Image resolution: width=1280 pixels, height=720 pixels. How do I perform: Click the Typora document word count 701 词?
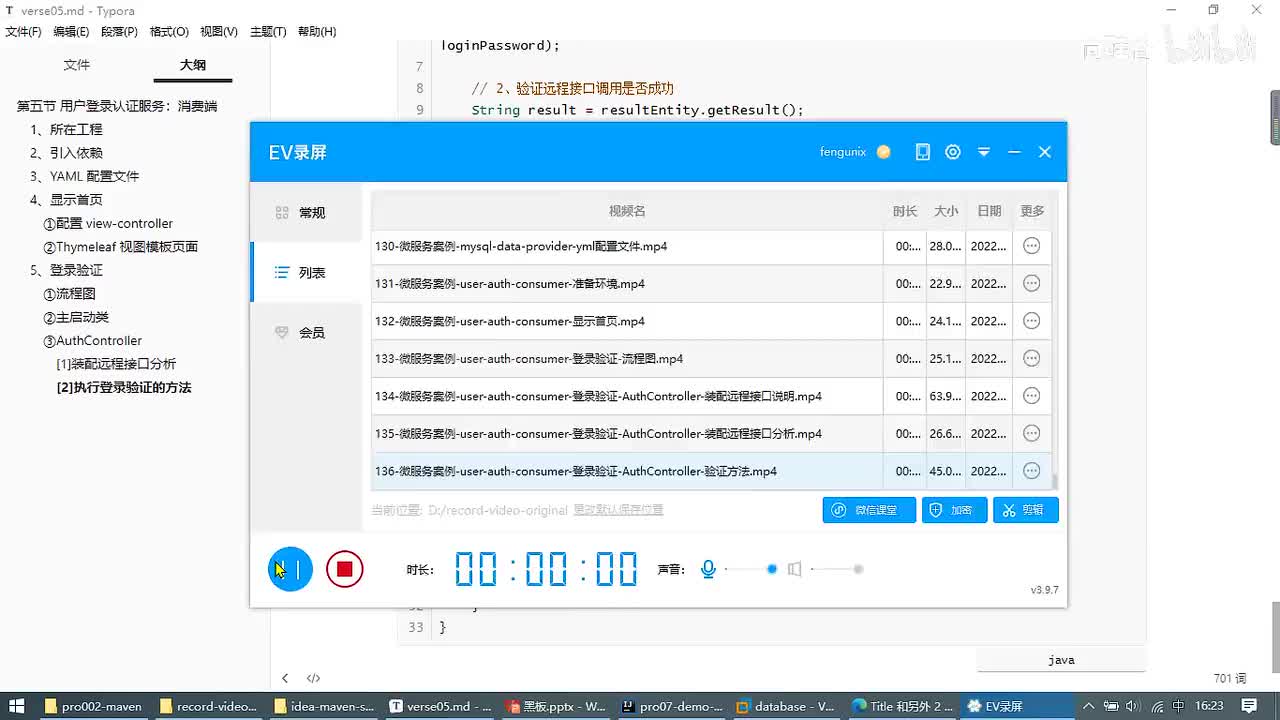click(x=1230, y=678)
